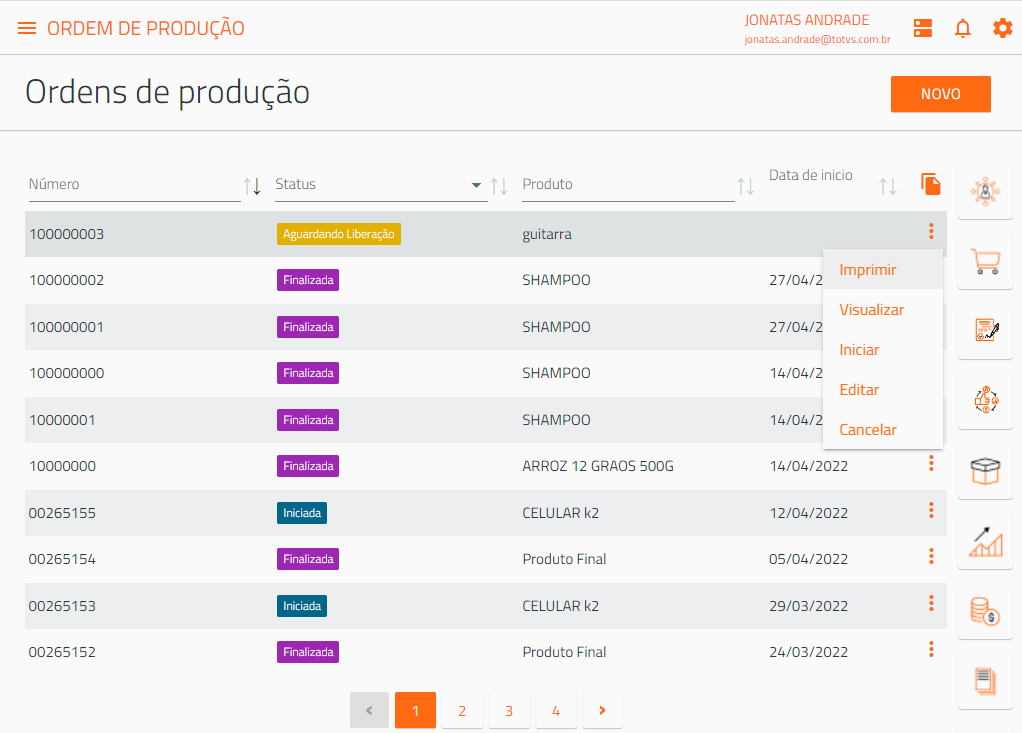The width and height of the screenshot is (1022, 733).
Task: Click order number 100000001
Action: [x=66, y=327]
